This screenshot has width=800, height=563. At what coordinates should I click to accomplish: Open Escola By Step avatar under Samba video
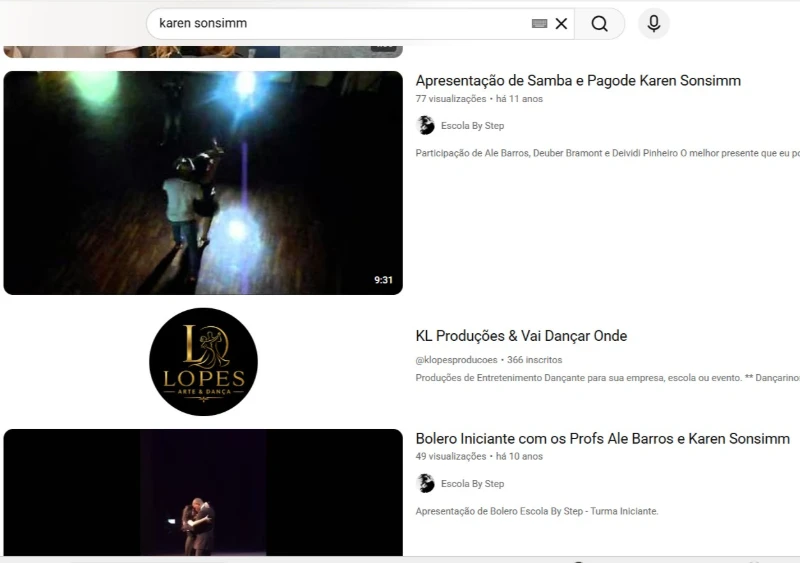[x=425, y=126]
